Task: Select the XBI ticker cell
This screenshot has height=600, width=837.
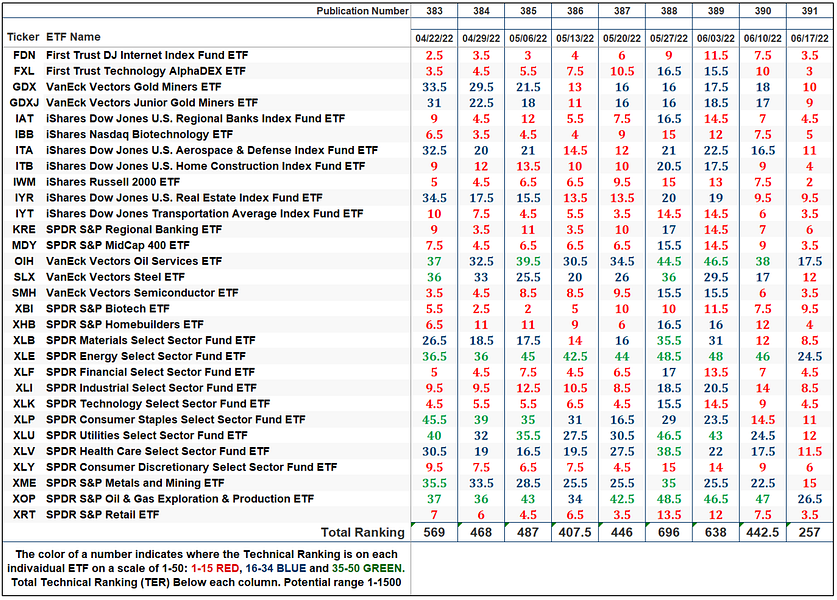Action: [24, 309]
